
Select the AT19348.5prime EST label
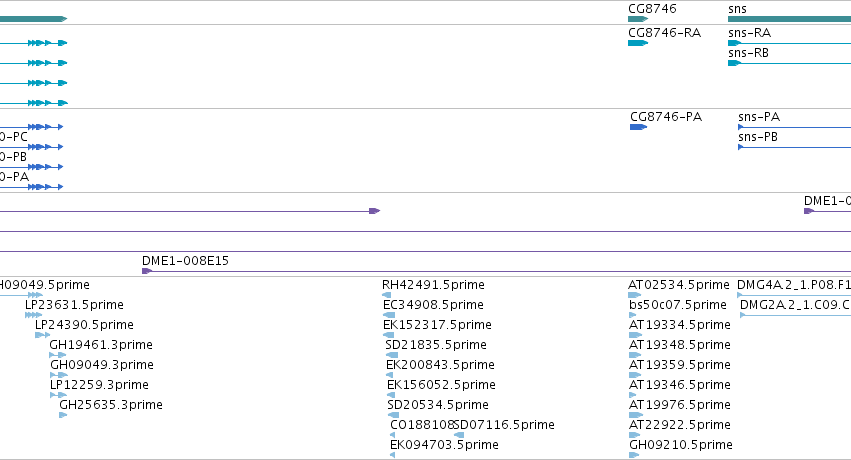pyautogui.click(x=680, y=345)
